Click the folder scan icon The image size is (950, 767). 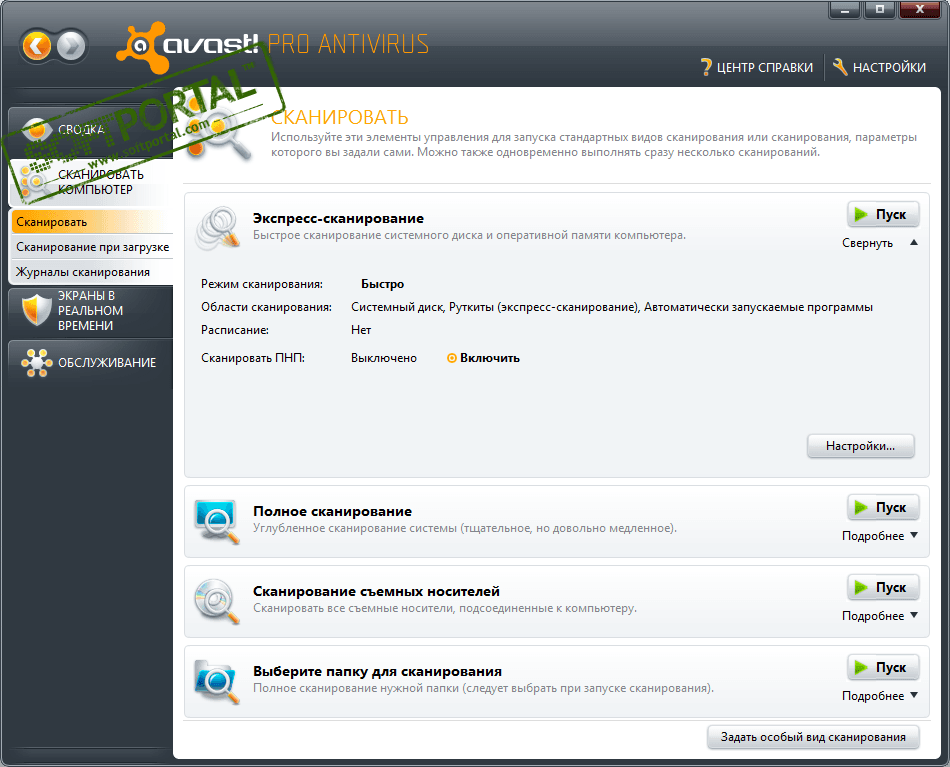(217, 681)
